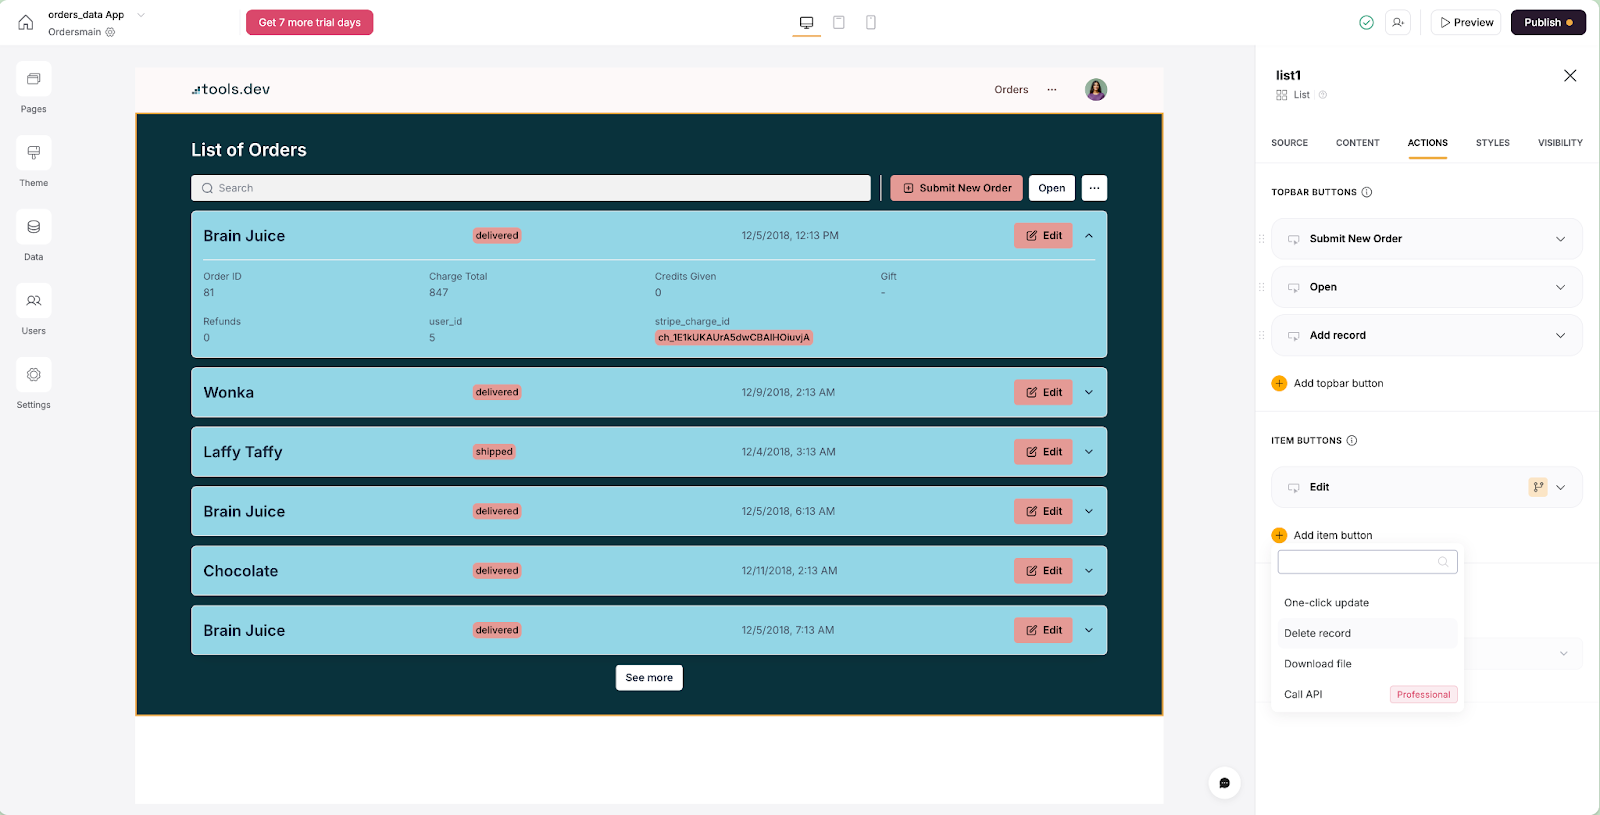
Task: Open the Data sidebar icon
Action: click(33, 228)
